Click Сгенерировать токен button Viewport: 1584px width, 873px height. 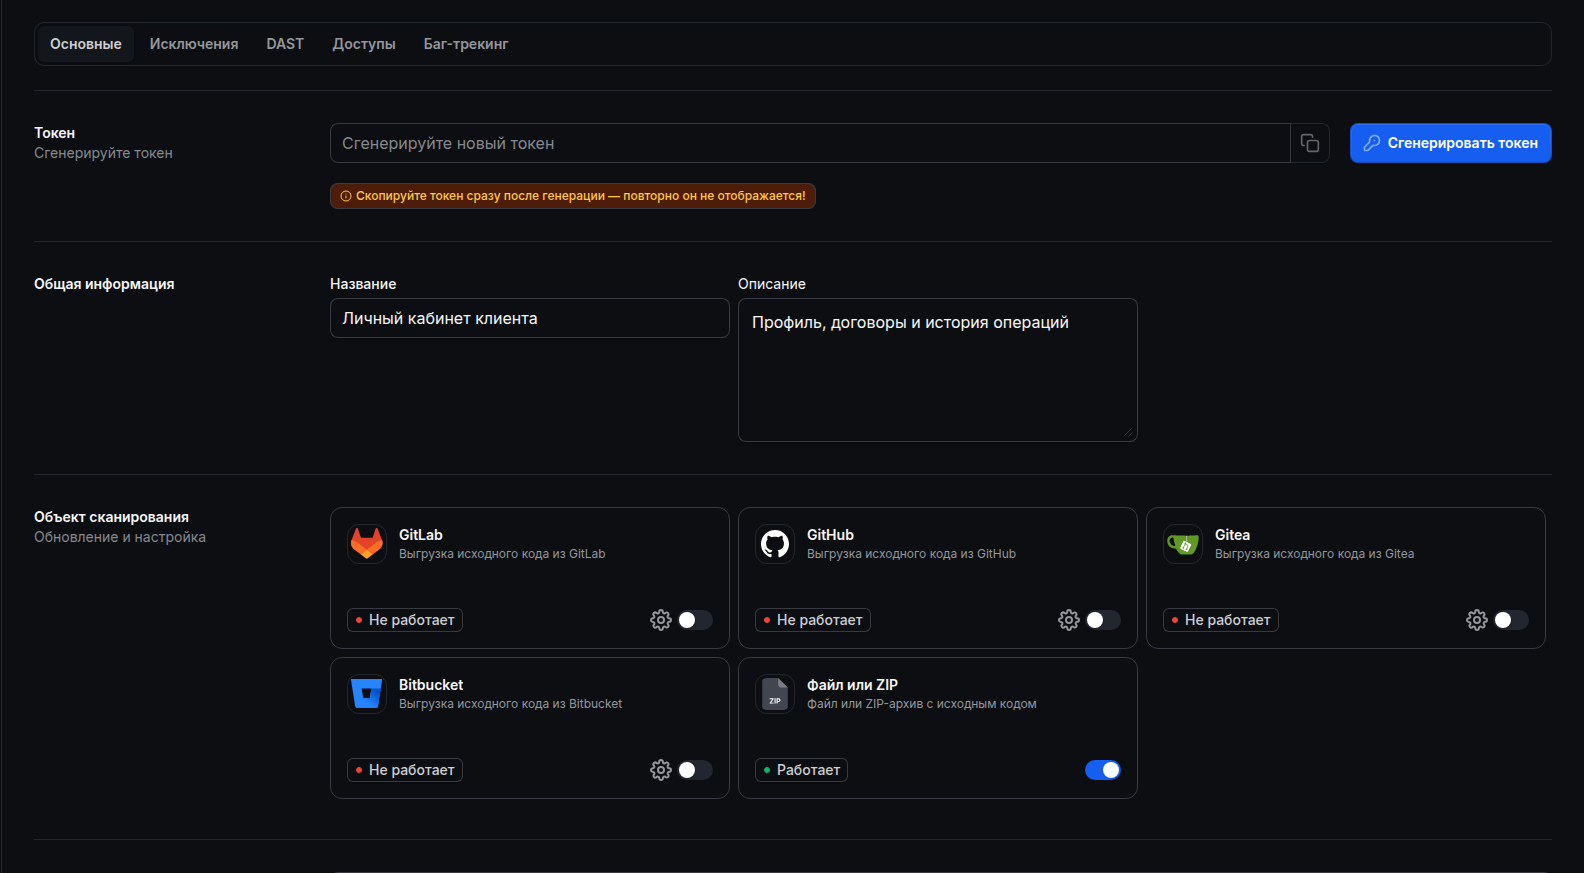[x=1451, y=143]
